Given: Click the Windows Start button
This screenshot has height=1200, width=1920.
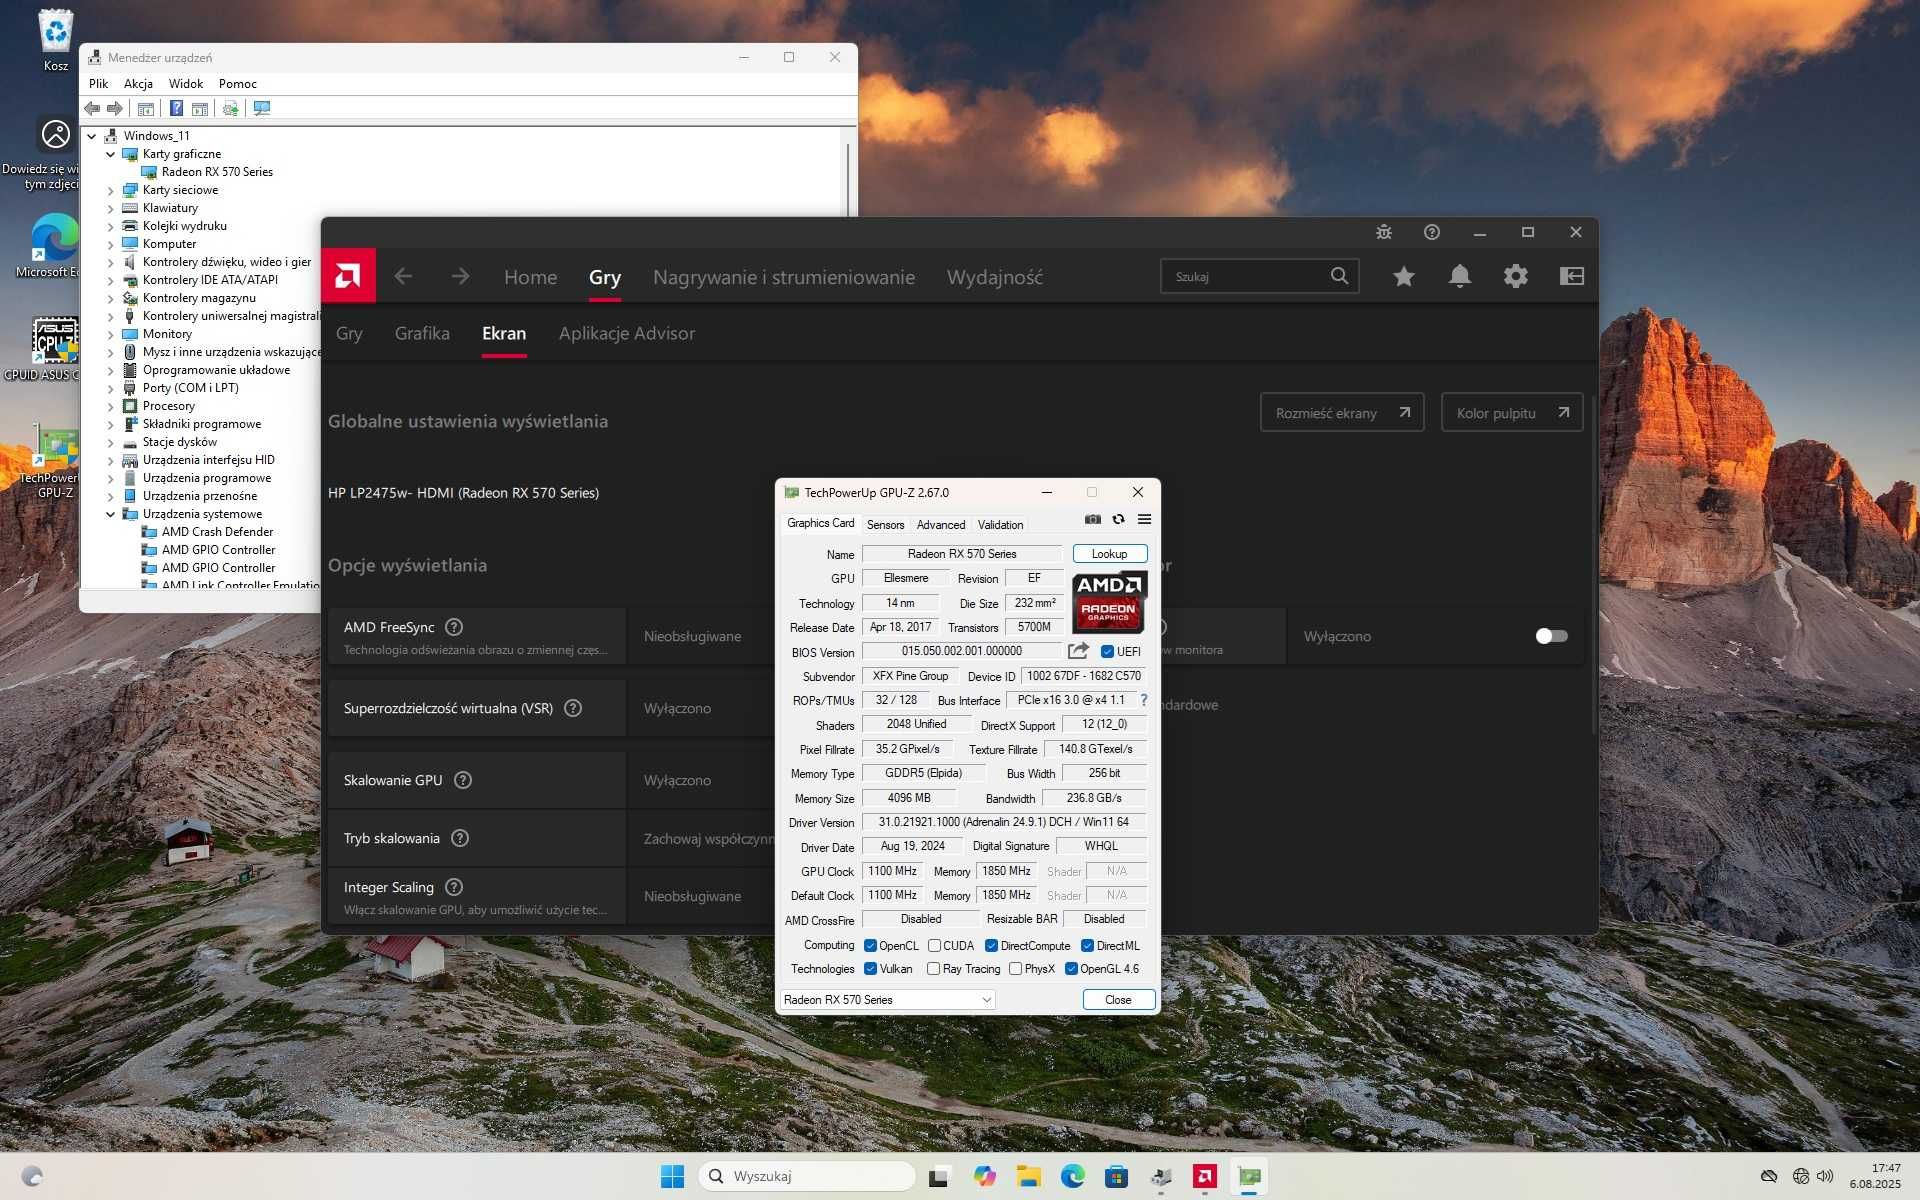Looking at the screenshot, I should (x=672, y=1176).
